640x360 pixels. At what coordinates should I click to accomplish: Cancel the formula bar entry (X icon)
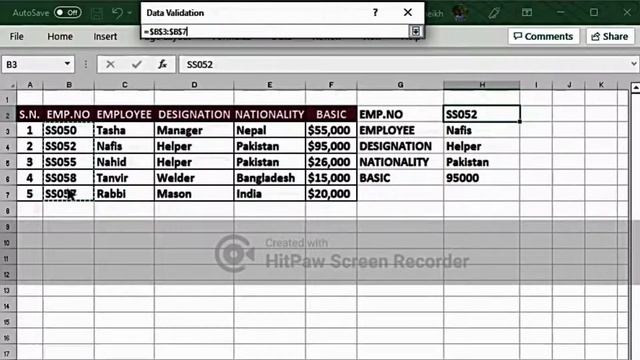point(110,64)
